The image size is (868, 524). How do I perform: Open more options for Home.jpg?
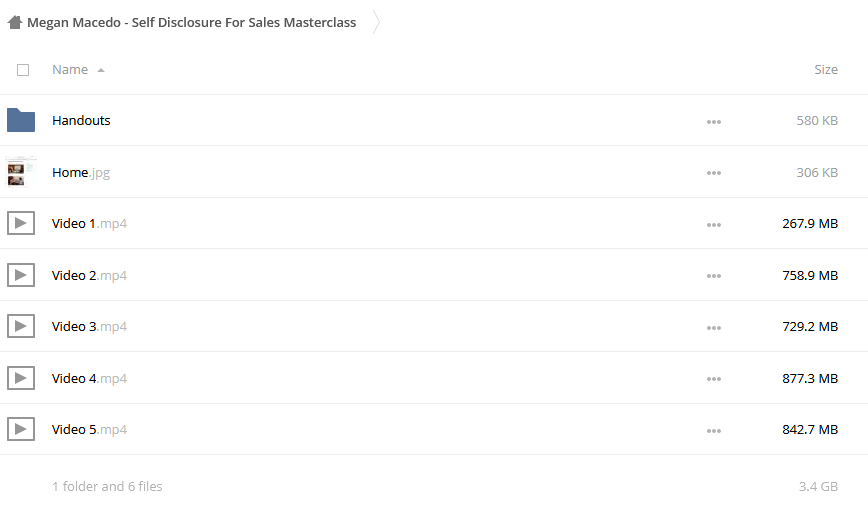click(x=714, y=173)
